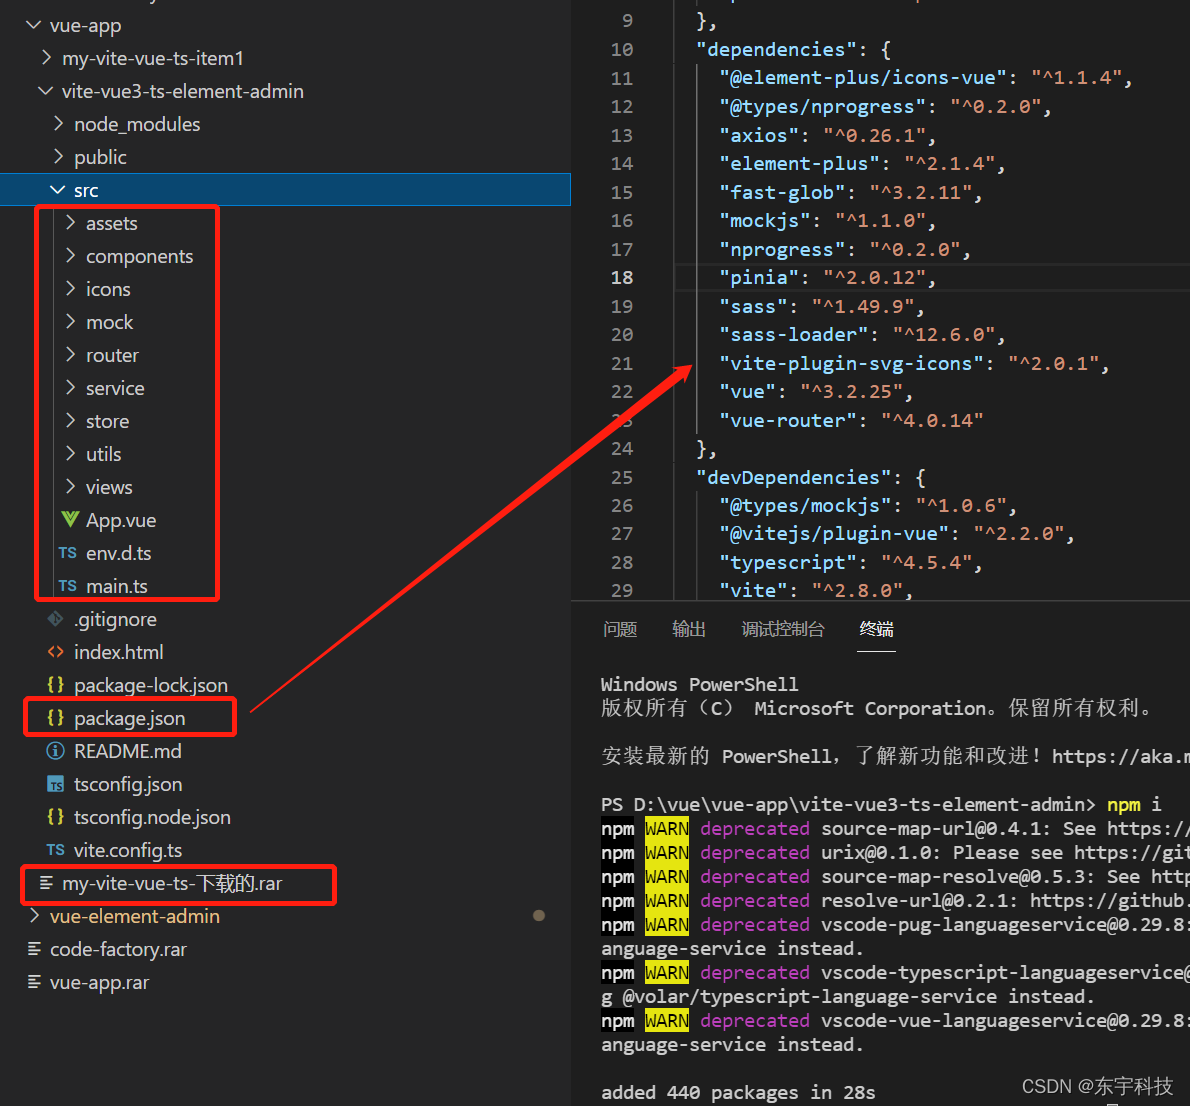
Task: Click the TS icon beside main.ts
Action: pyautogui.click(x=68, y=586)
